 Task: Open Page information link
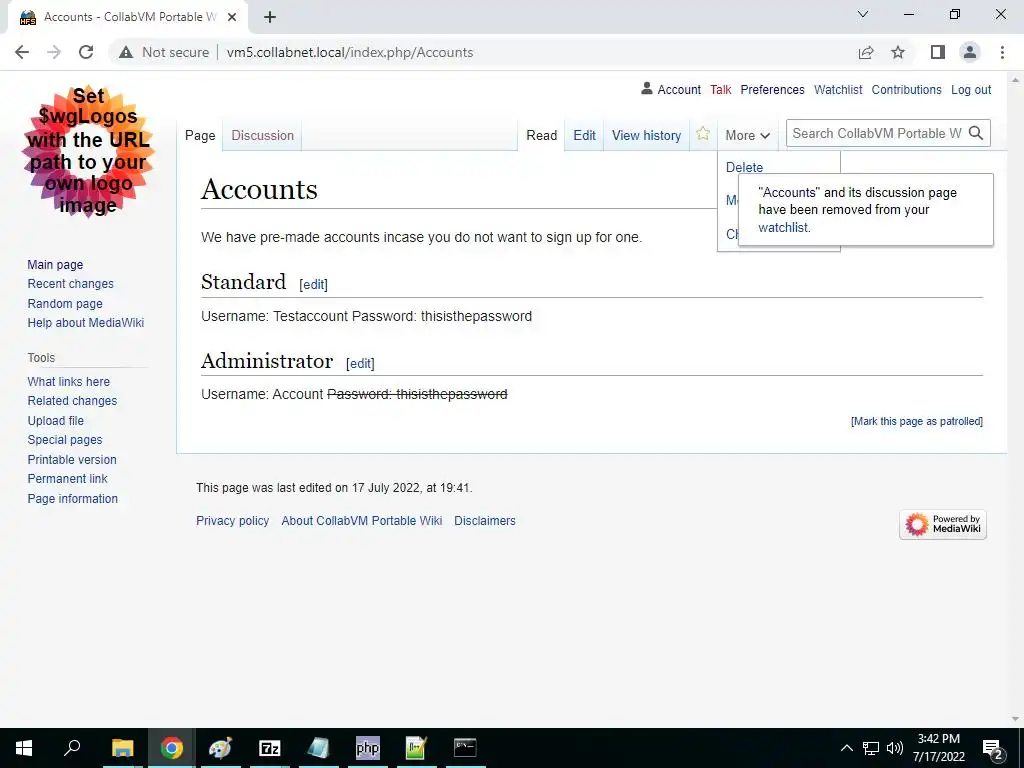coord(72,498)
